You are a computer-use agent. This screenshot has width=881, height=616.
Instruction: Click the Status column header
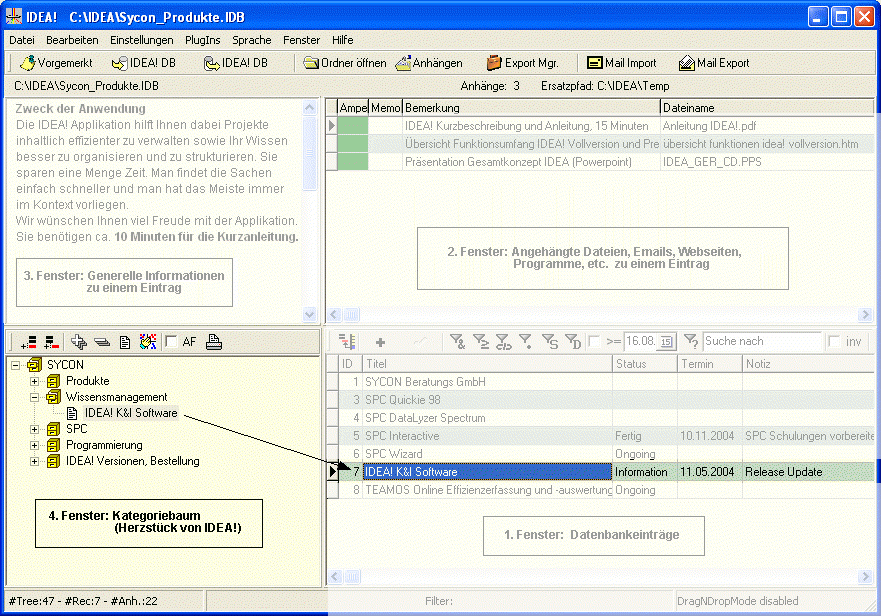(x=645, y=364)
